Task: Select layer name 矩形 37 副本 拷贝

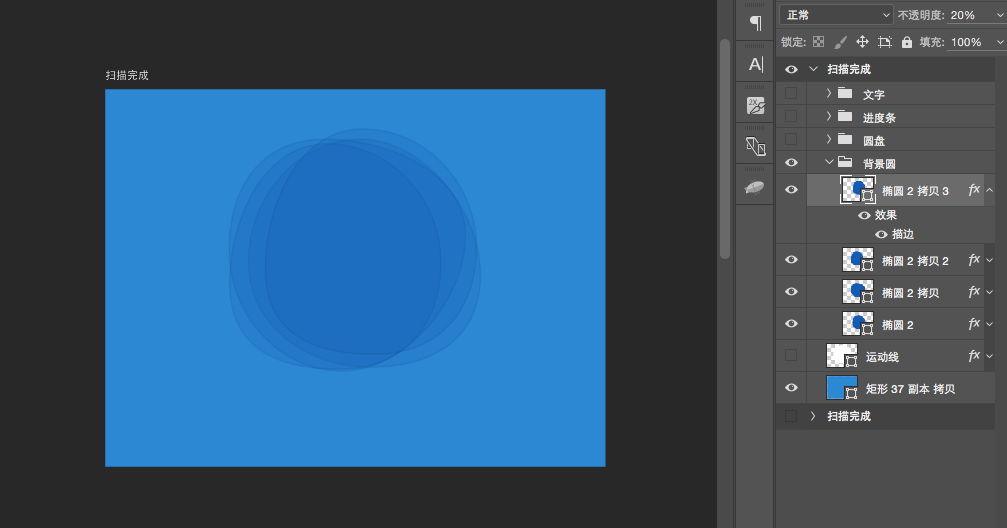Action: pyautogui.click(x=910, y=389)
